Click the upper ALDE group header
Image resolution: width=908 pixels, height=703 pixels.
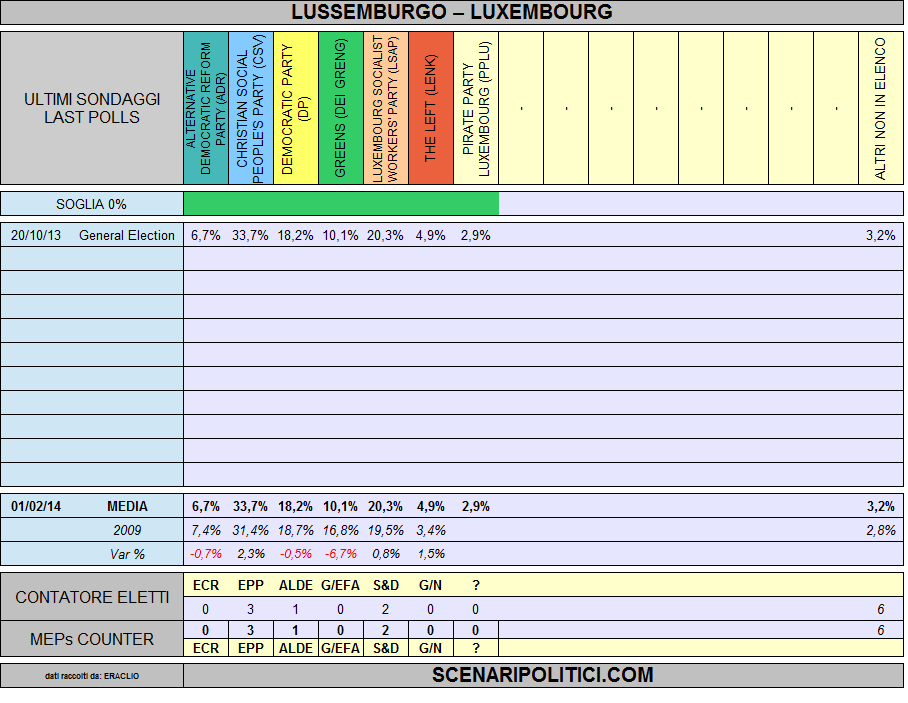[295, 585]
